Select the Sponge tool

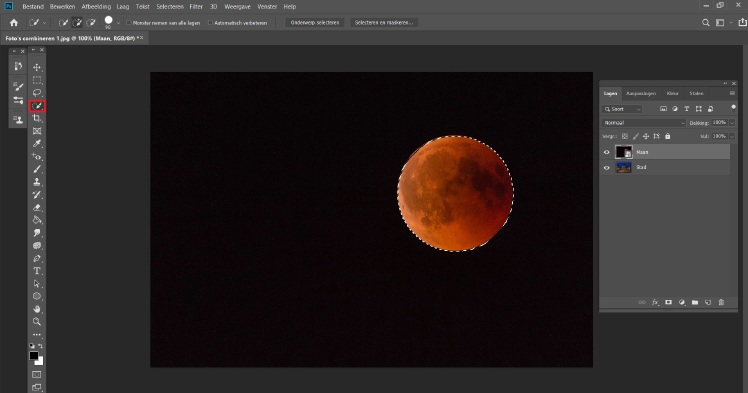click(37, 246)
